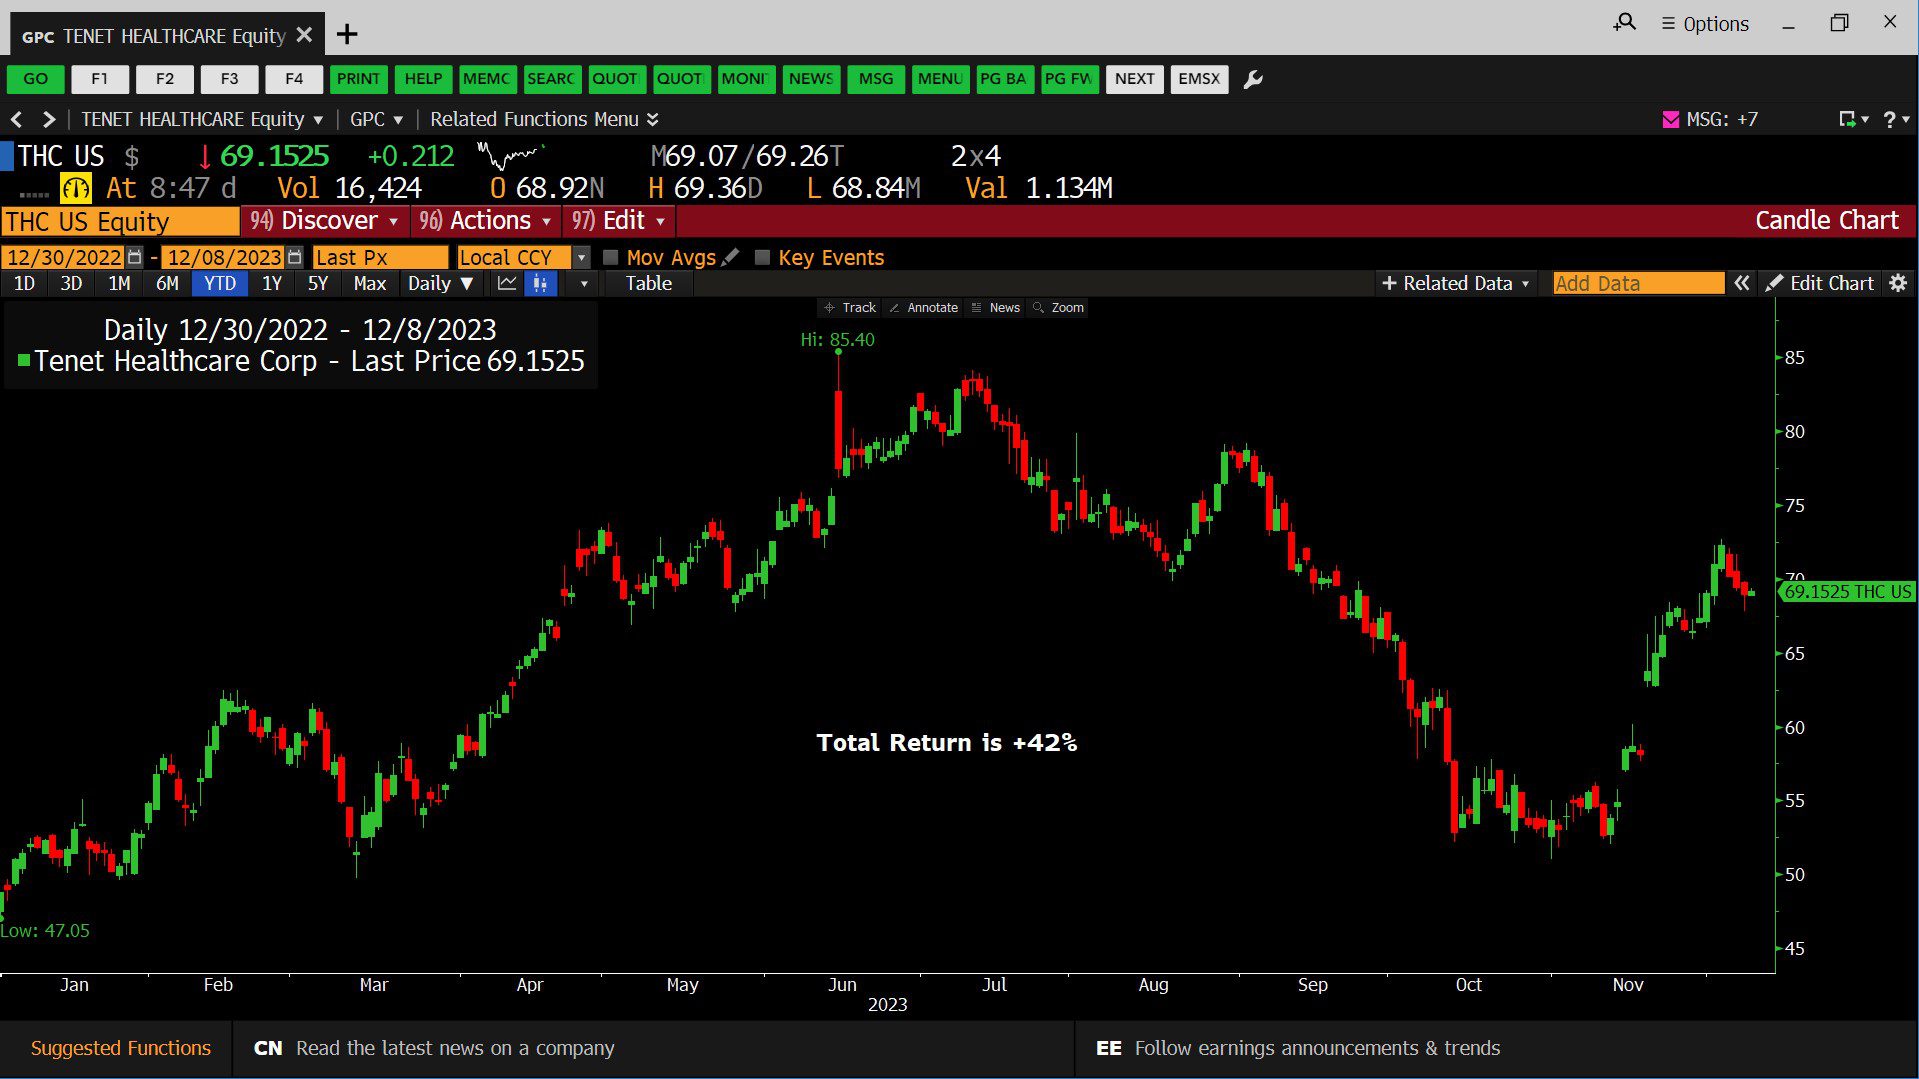The height and width of the screenshot is (1079, 1919).
Task: Select the YTD period
Action: pyautogui.click(x=220, y=283)
